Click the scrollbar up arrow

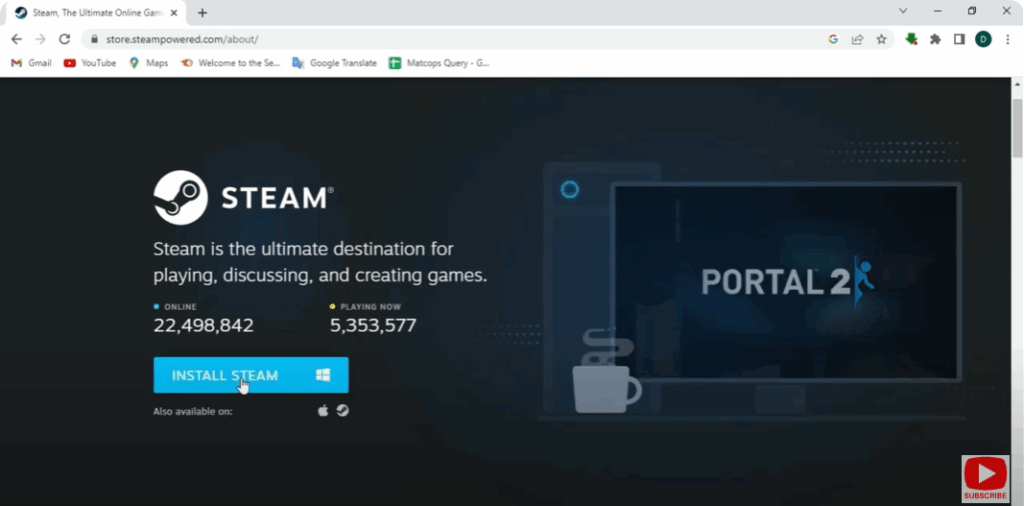click(x=1017, y=84)
